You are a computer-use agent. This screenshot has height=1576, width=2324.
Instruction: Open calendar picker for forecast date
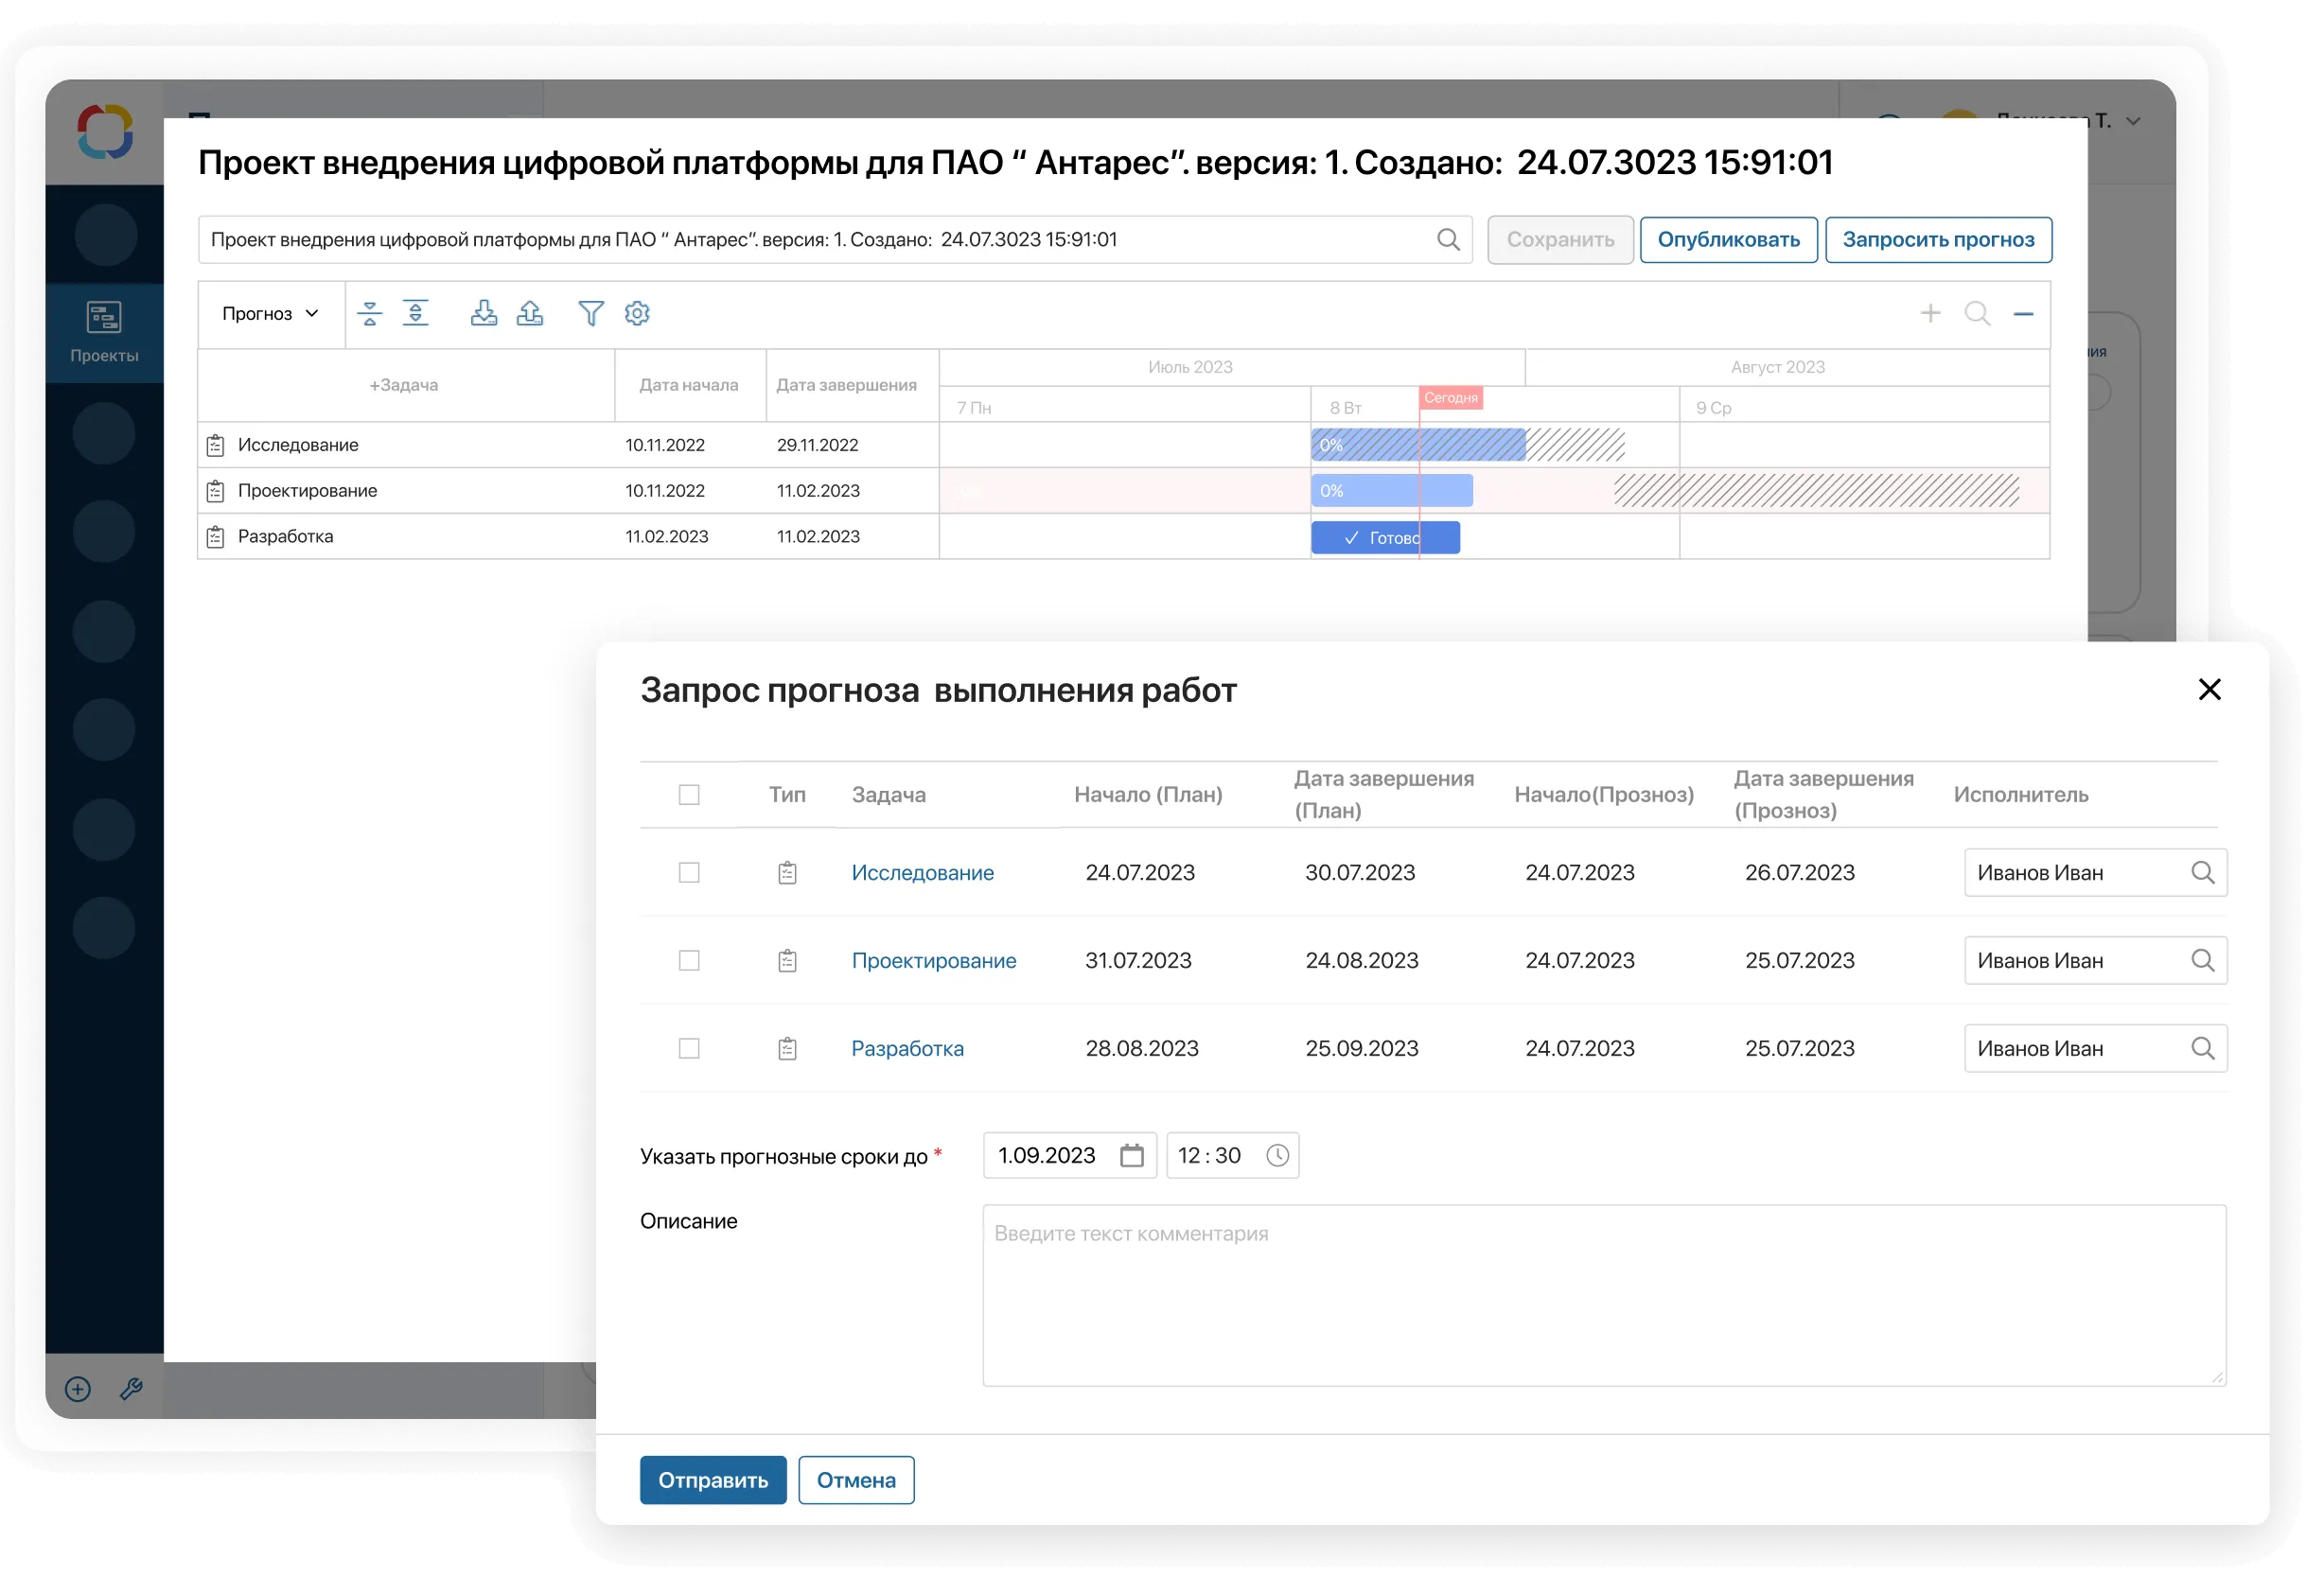point(1131,1155)
